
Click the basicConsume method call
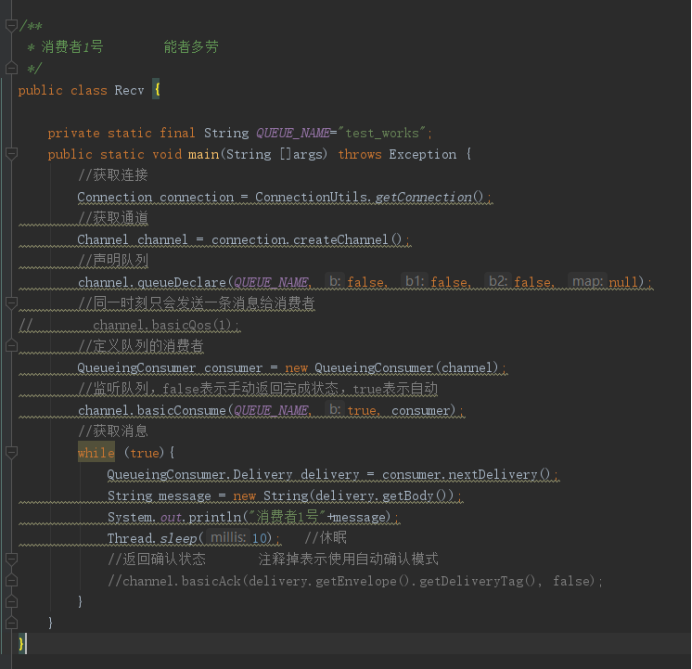point(181,410)
